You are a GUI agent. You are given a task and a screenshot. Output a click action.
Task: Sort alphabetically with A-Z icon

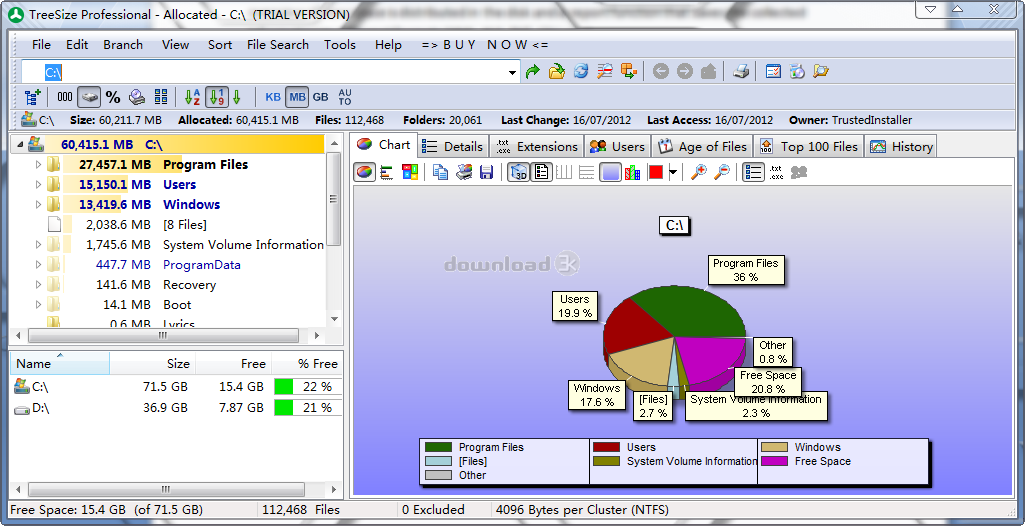(x=193, y=97)
